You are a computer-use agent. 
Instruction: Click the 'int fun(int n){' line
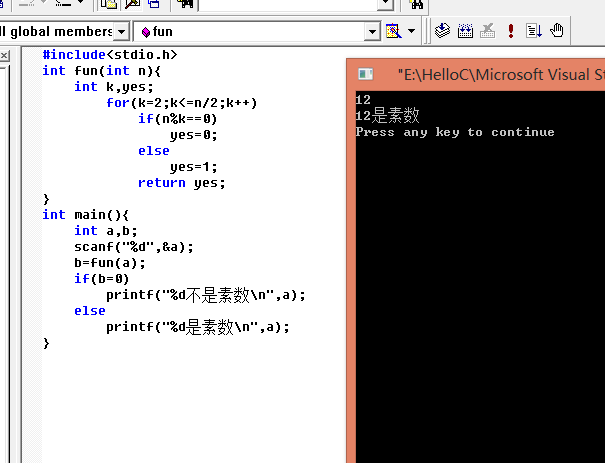(x=102, y=71)
